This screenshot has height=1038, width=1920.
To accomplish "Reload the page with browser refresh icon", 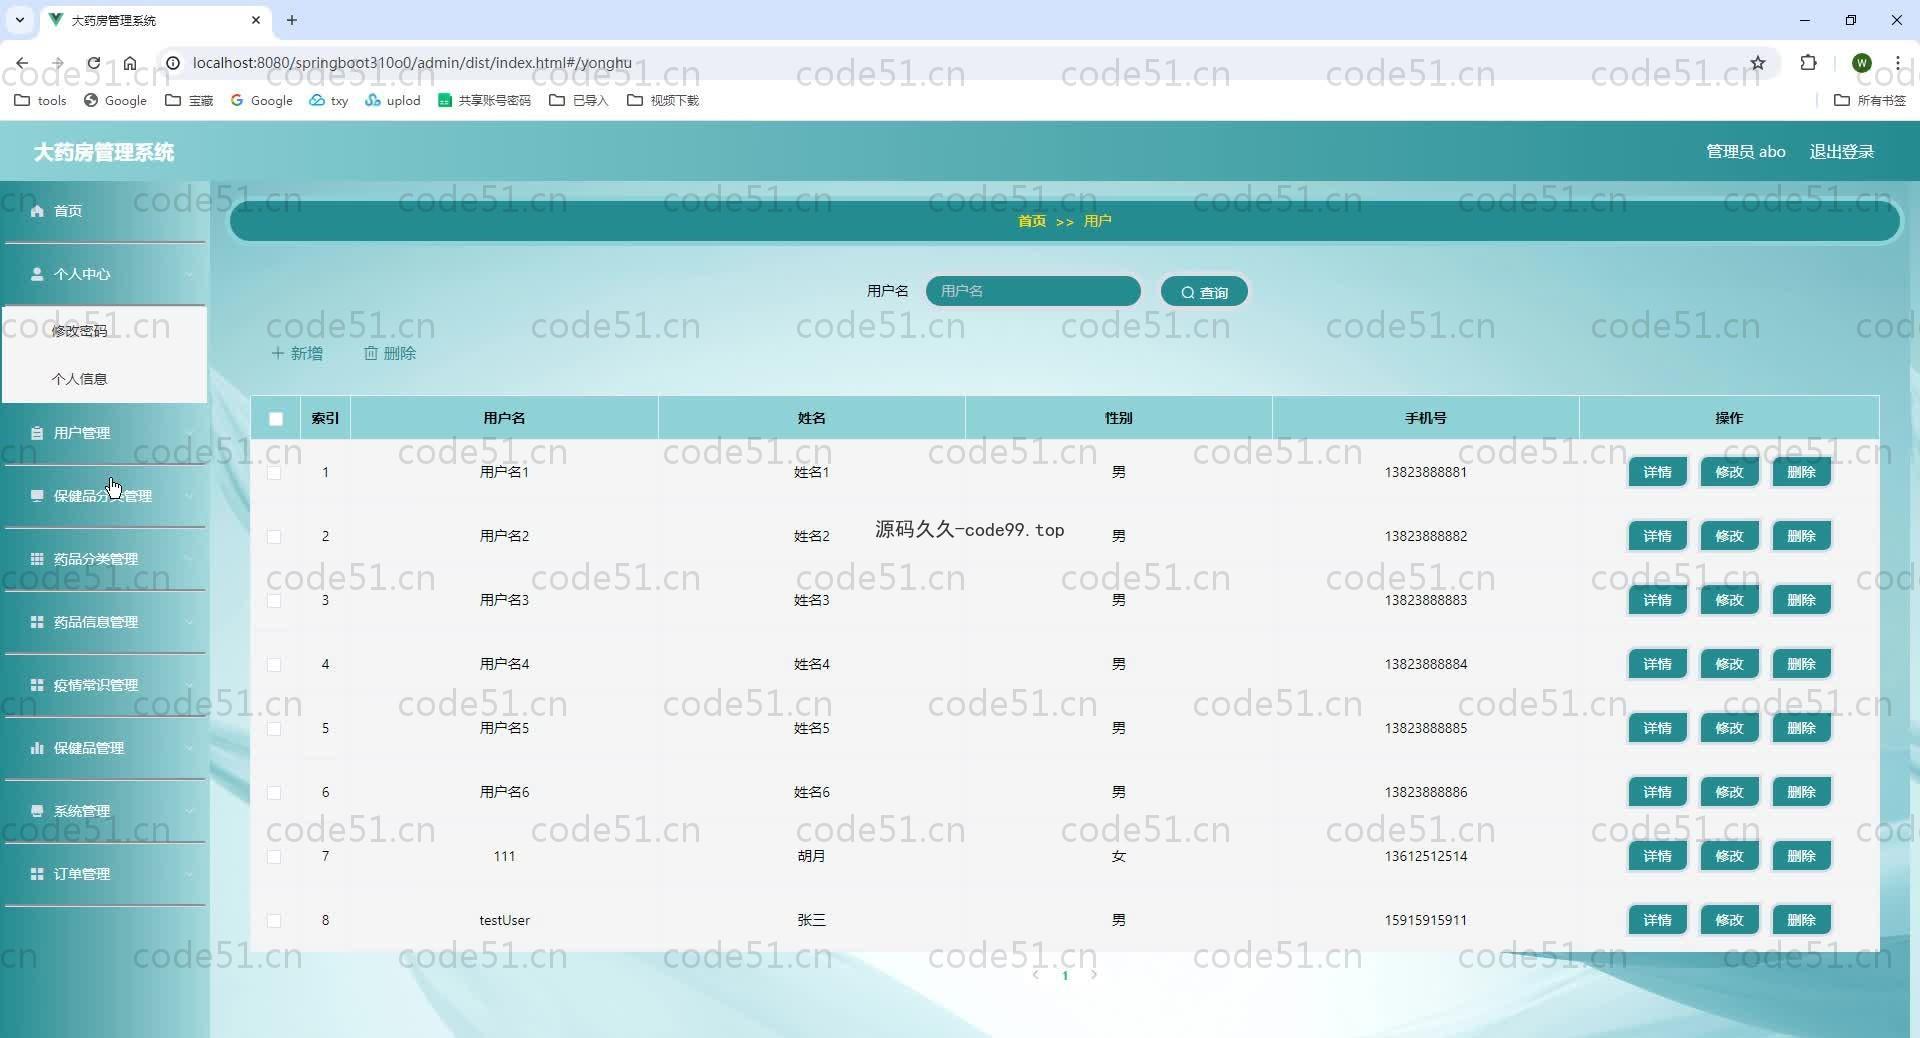I will pos(93,63).
